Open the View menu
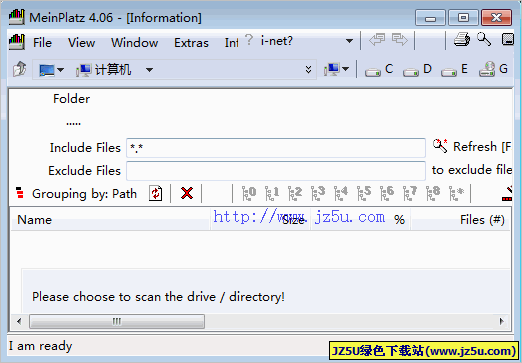The height and width of the screenshot is (363, 522). pos(81,43)
